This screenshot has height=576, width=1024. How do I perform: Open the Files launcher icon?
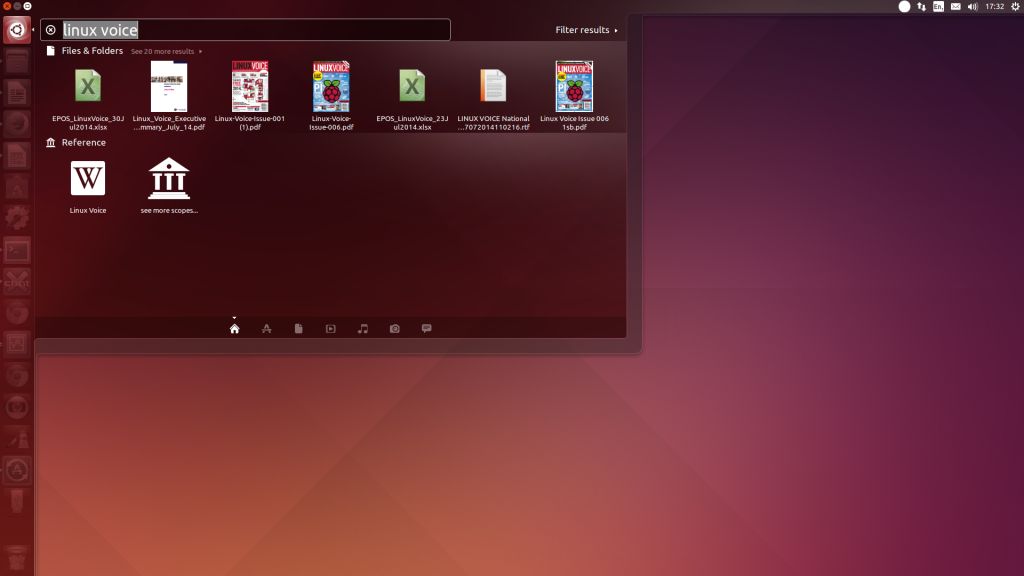coord(17,62)
